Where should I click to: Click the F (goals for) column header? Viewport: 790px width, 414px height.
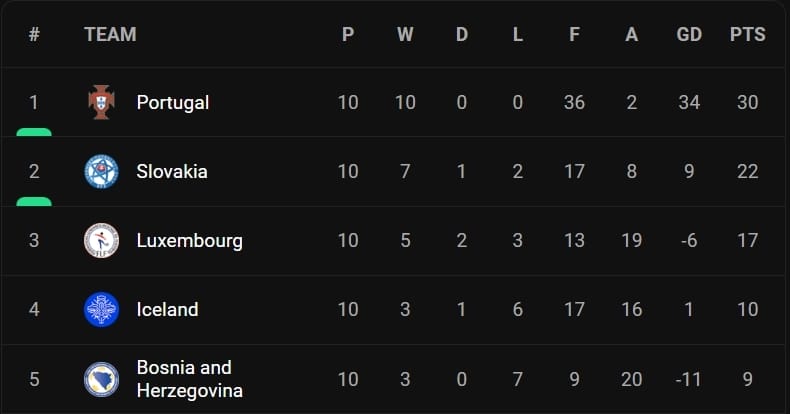574,34
